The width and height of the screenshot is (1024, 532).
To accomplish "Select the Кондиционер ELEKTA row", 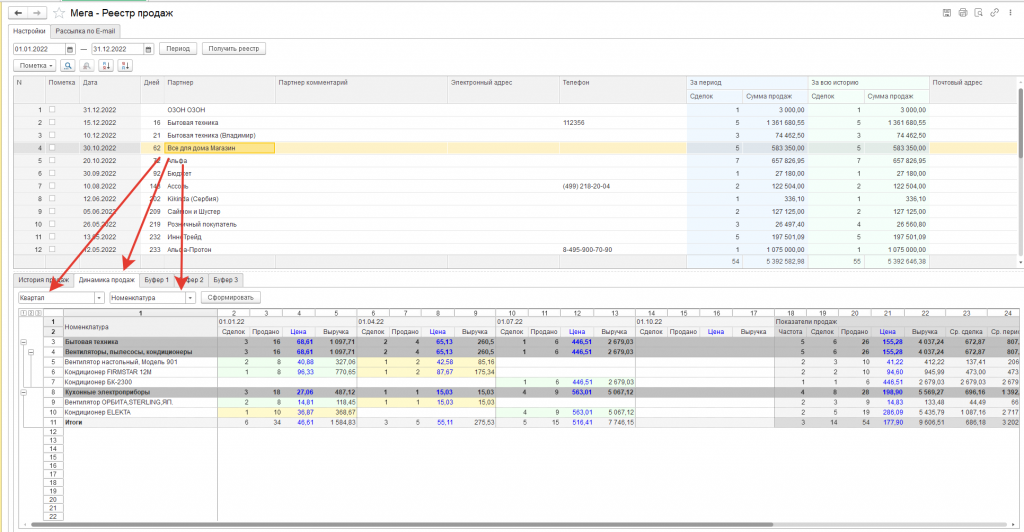I will pos(140,413).
